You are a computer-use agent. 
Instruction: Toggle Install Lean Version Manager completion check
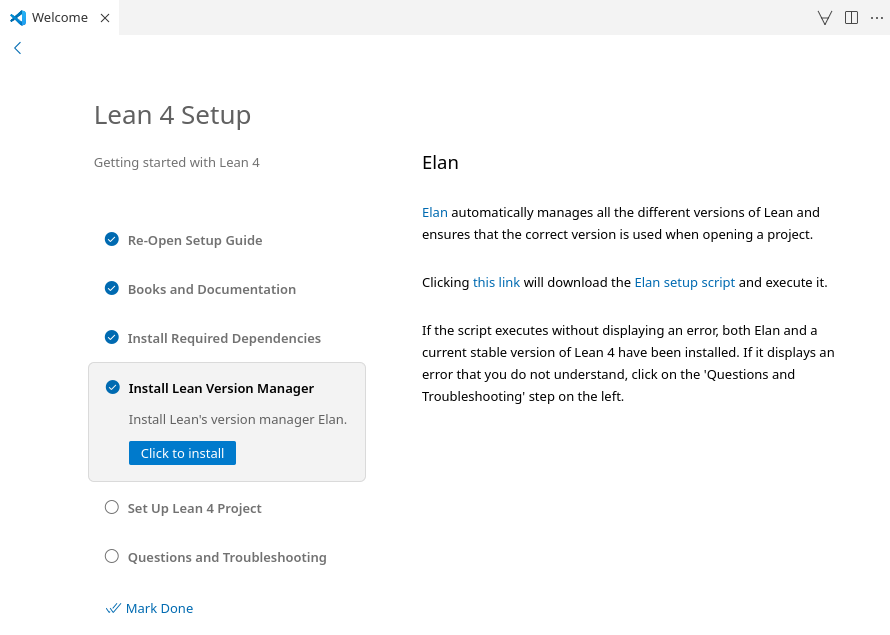[113, 387]
